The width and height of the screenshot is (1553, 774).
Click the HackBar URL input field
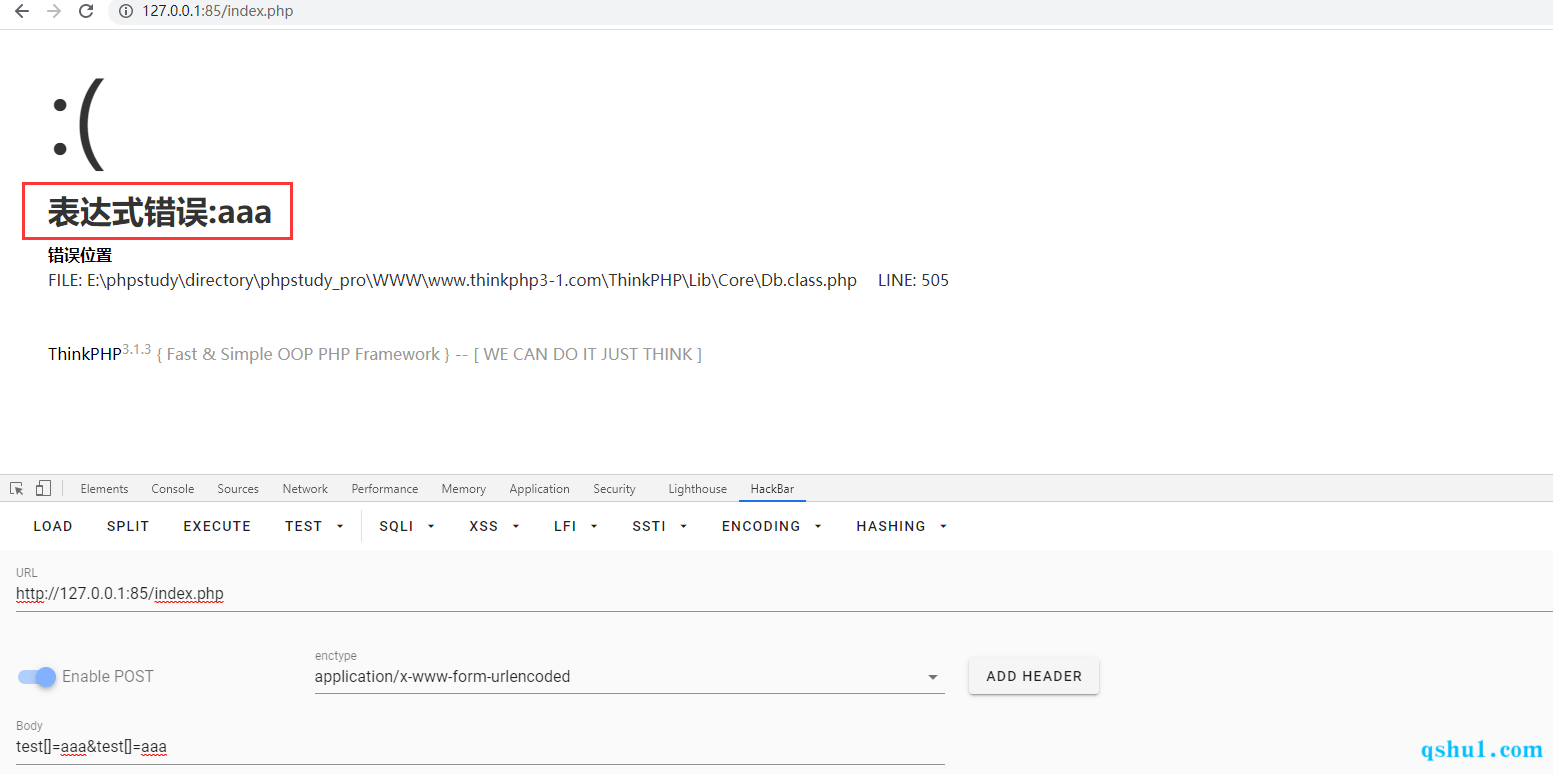coord(700,594)
